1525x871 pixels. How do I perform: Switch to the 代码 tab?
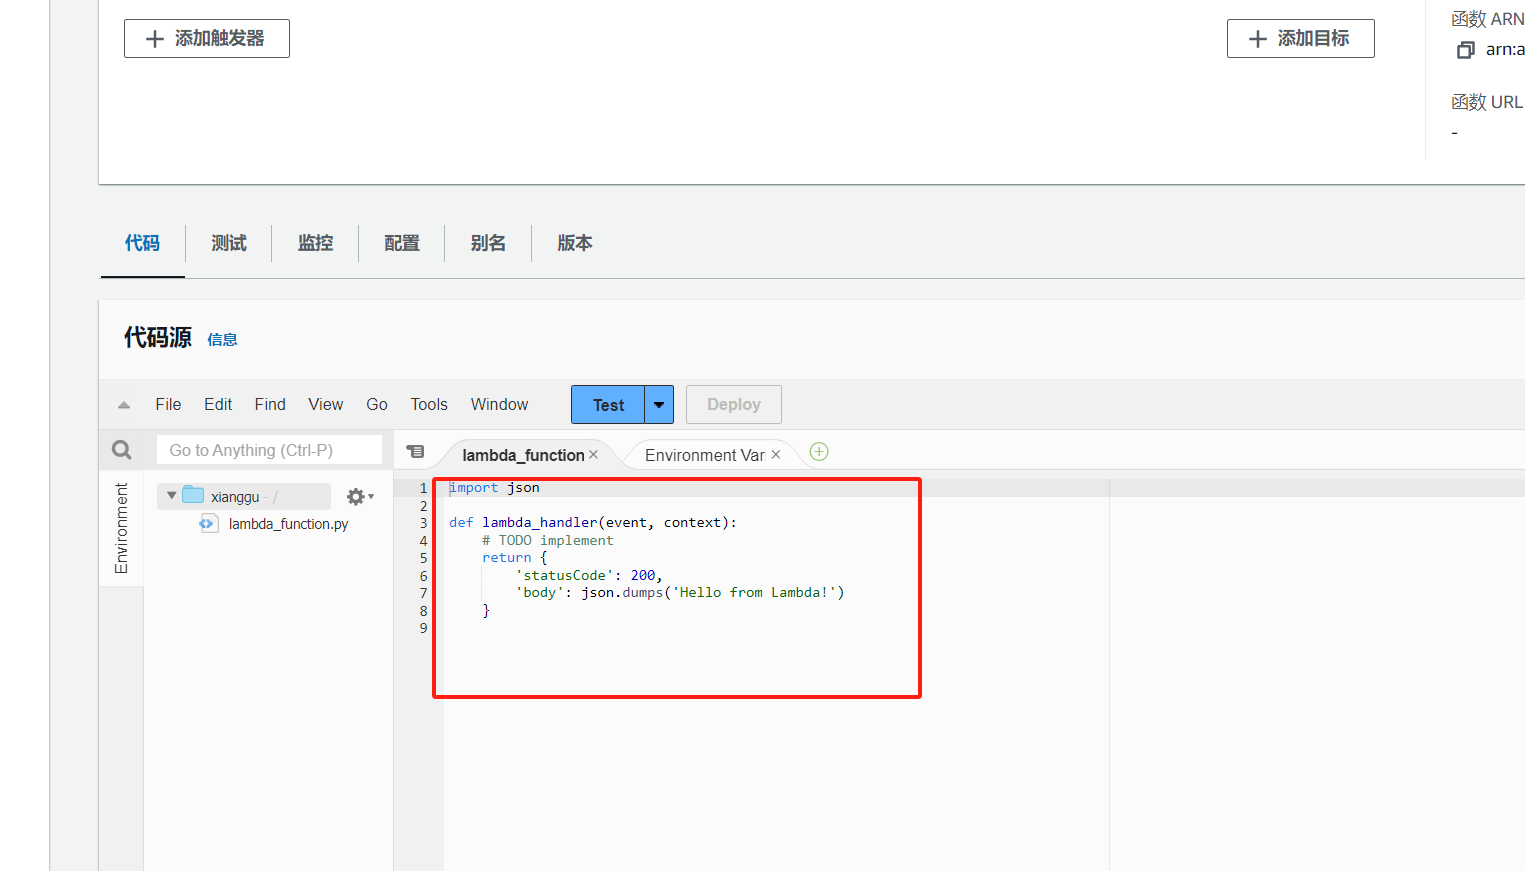tap(142, 243)
